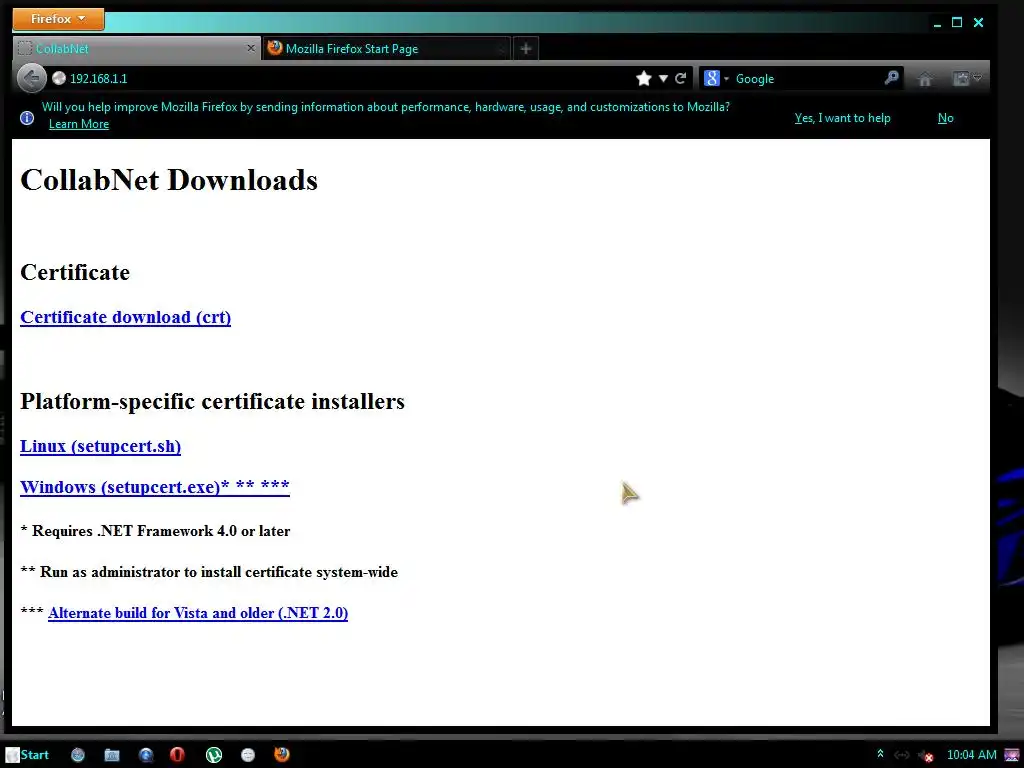The height and width of the screenshot is (768, 1024).
Task: Open the file explorer taskbar icon
Action: coord(112,755)
